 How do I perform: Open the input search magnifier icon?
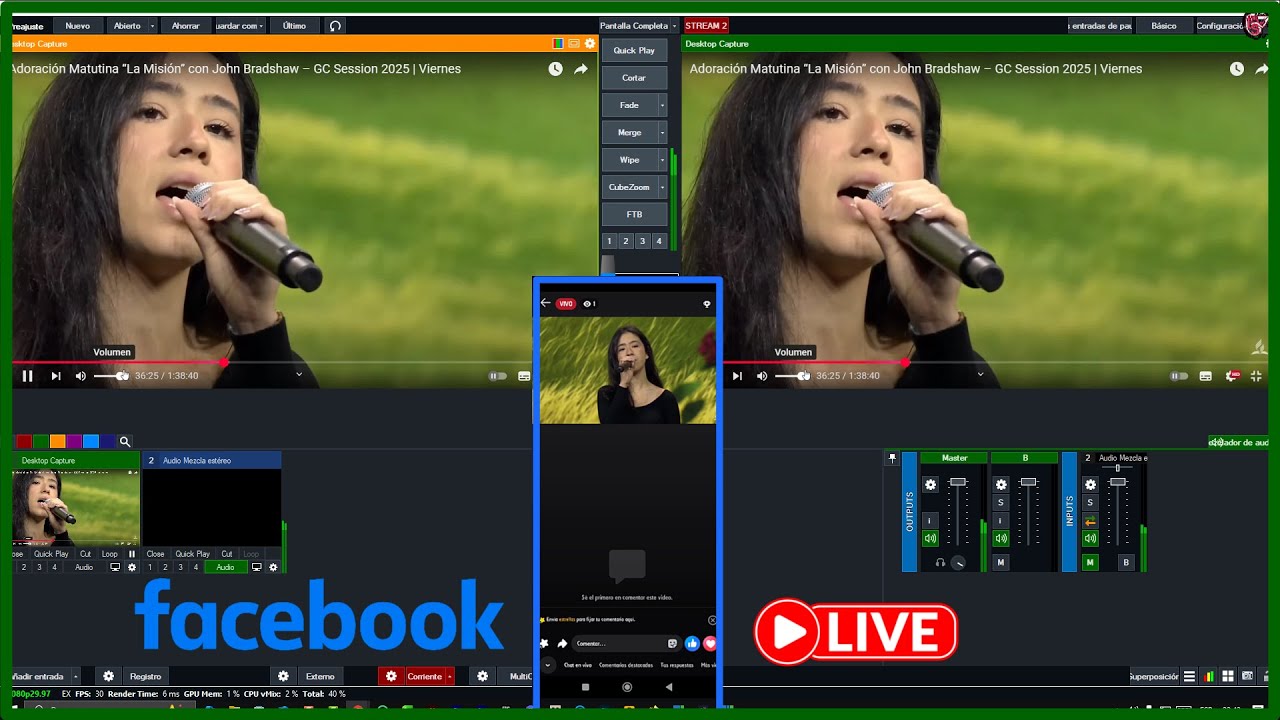point(125,441)
